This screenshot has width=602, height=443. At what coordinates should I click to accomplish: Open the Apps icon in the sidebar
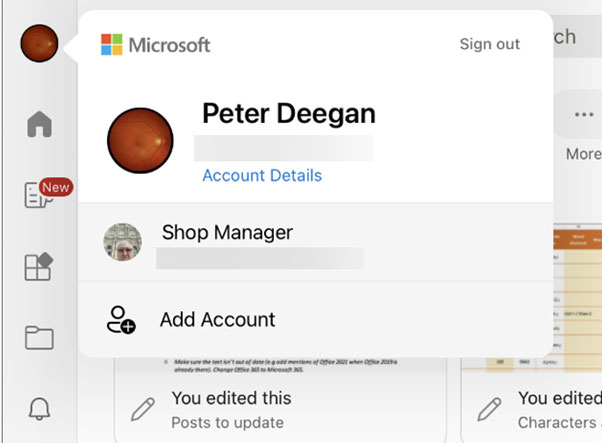[x=39, y=268]
